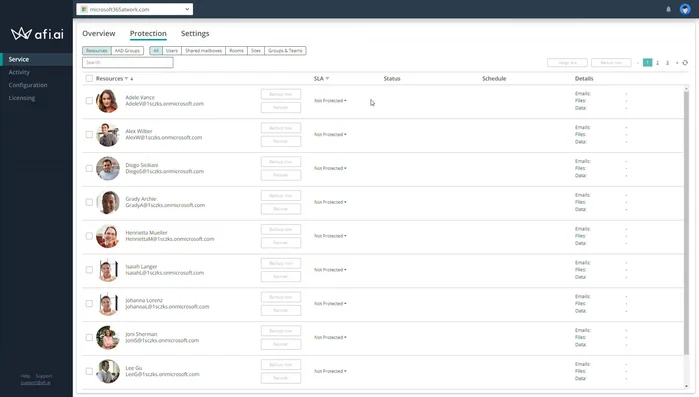Open Licensing in the sidebar
699x397 pixels.
coord(22,98)
